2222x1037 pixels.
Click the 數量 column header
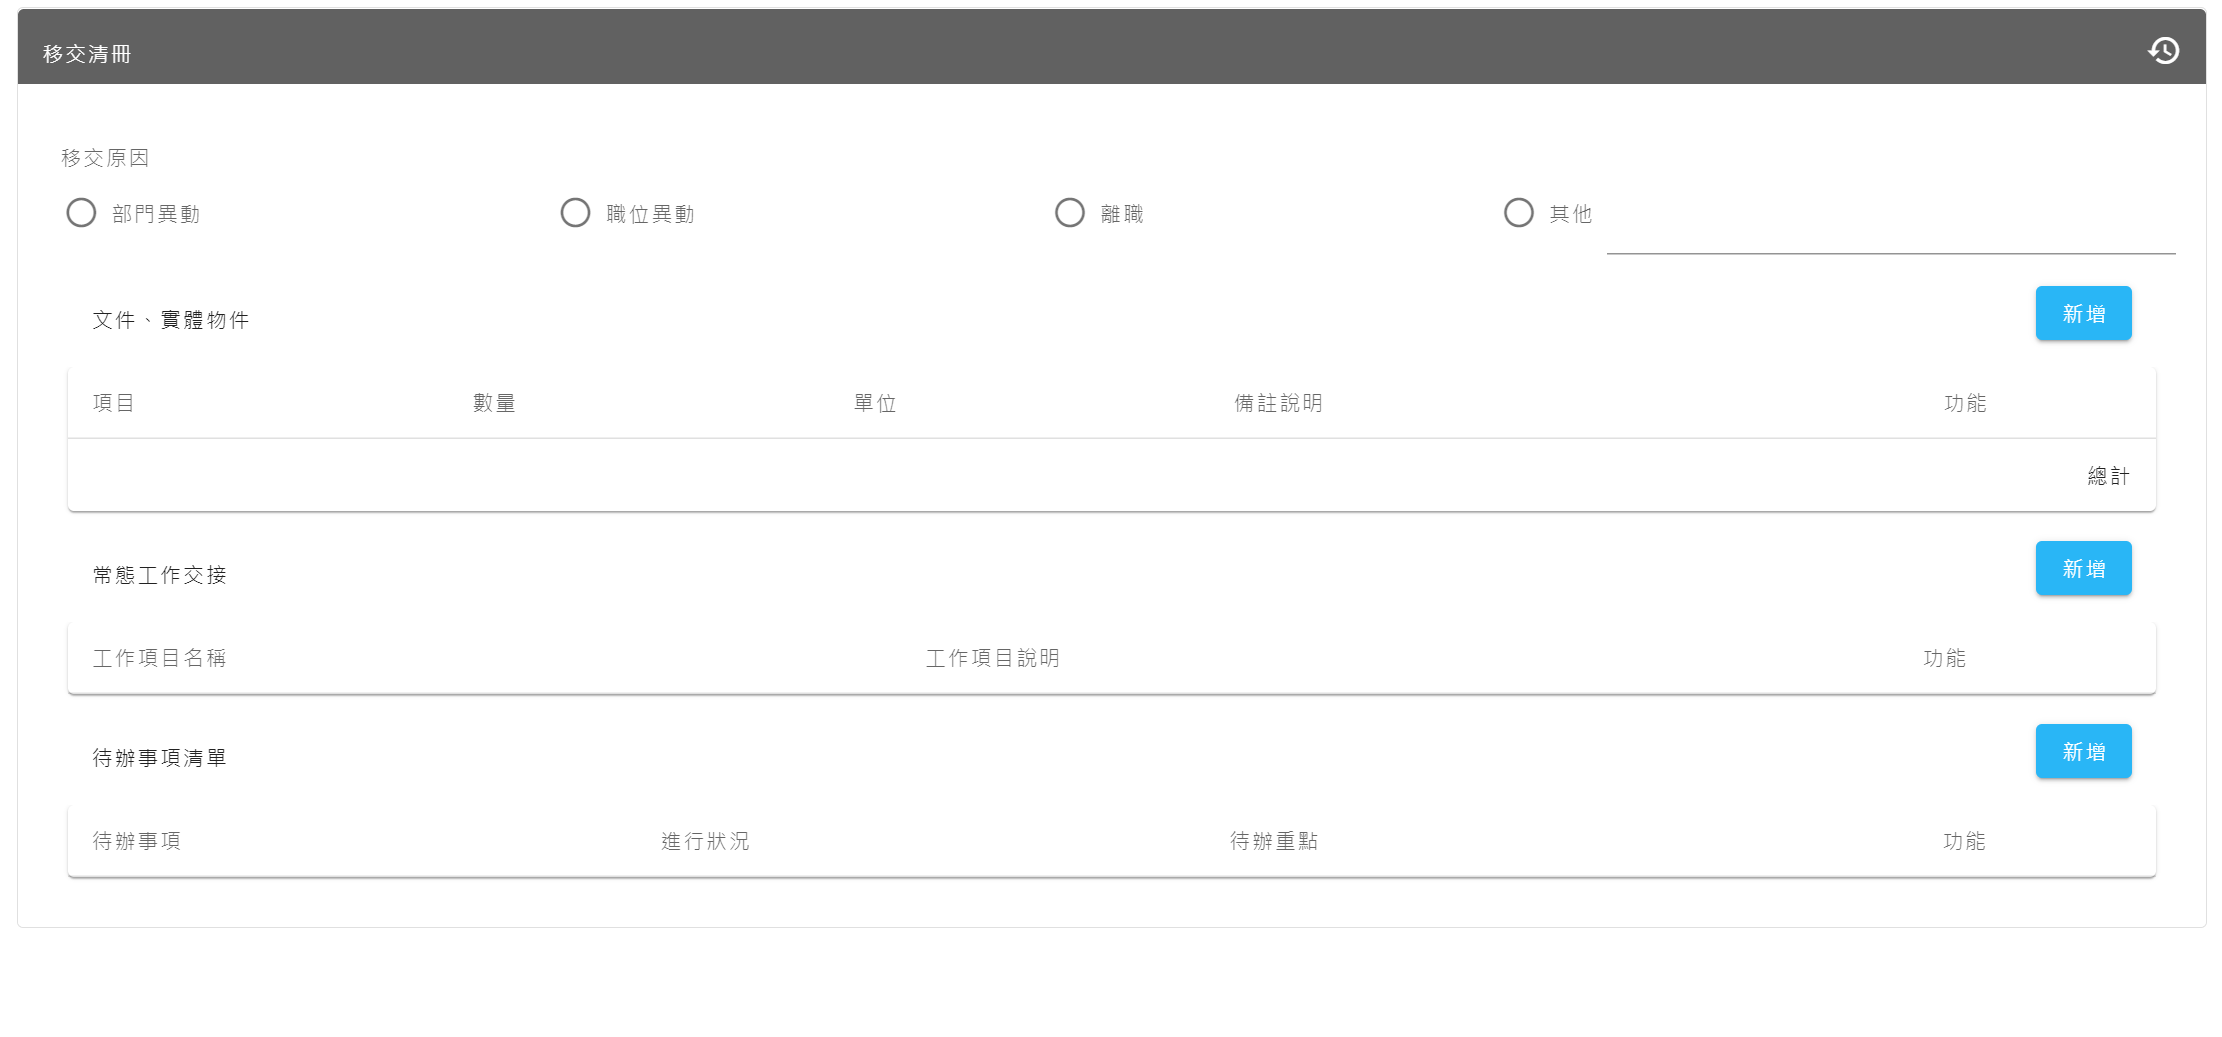[x=494, y=403]
